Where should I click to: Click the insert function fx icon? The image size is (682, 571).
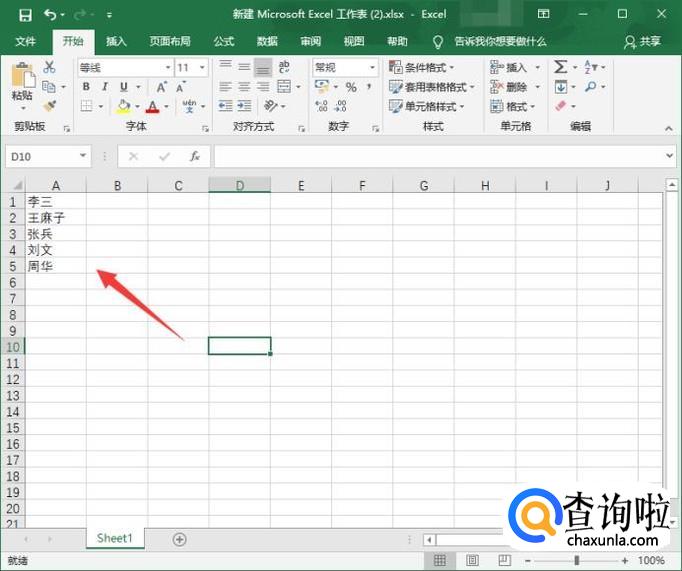pos(195,156)
